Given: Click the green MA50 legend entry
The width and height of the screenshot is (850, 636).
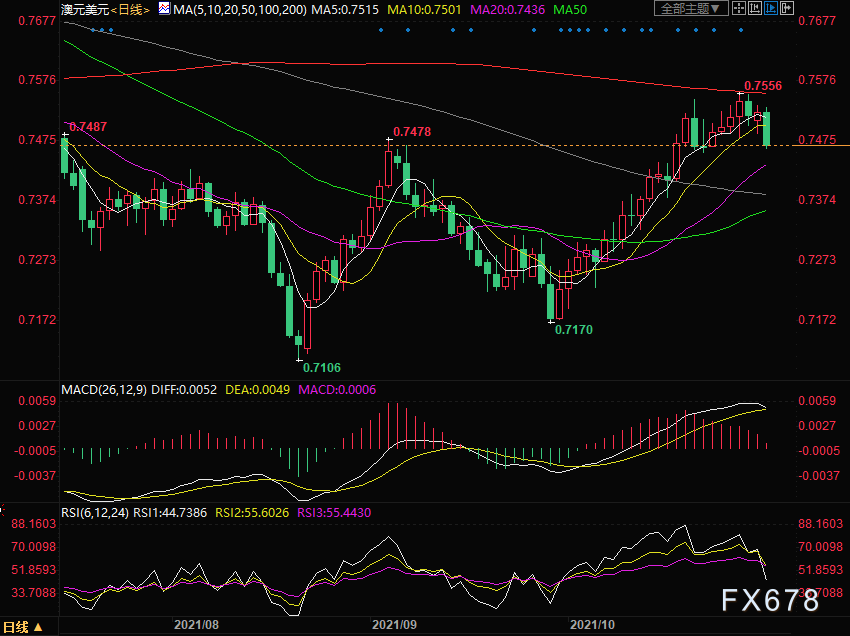Looking at the screenshot, I should click(570, 9).
